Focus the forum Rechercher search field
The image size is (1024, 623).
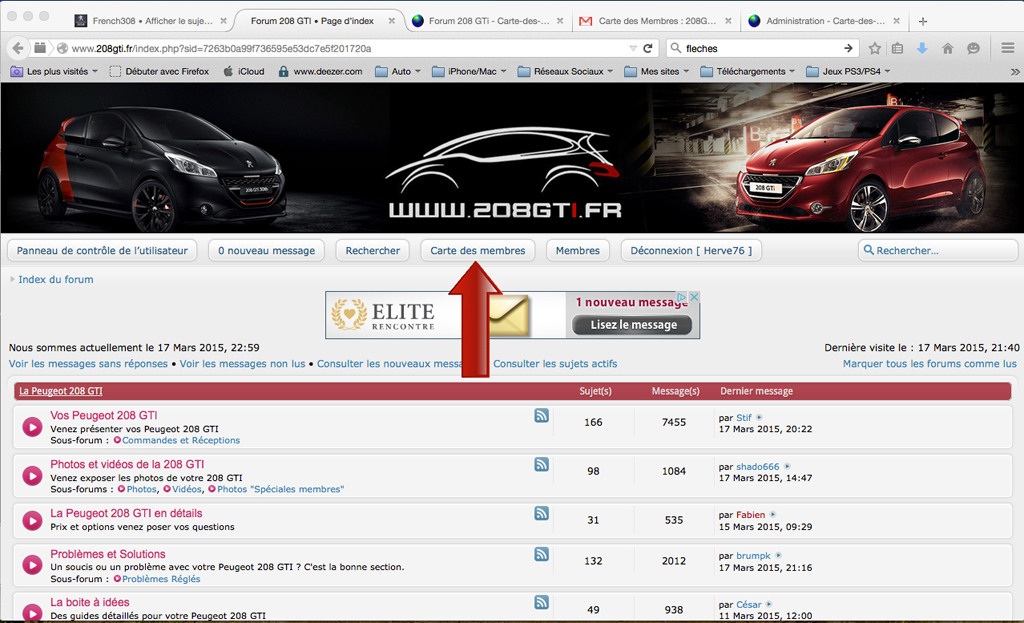click(x=938, y=251)
